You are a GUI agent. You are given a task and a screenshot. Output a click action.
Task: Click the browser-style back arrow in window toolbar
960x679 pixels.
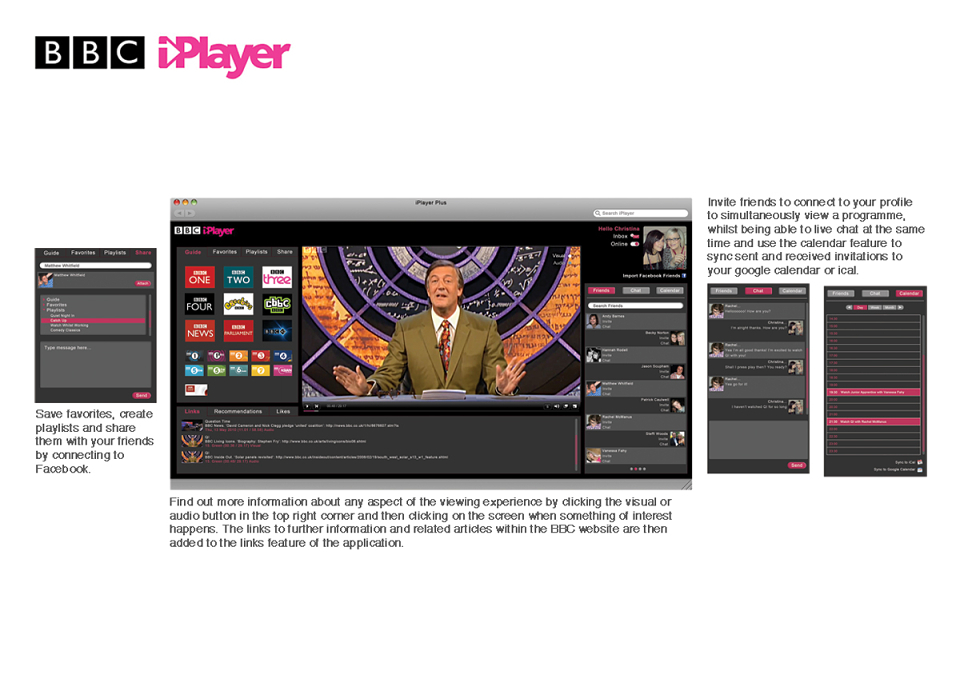(179, 213)
